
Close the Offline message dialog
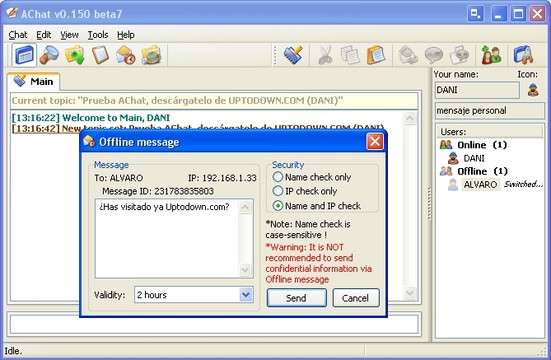pyautogui.click(x=375, y=142)
